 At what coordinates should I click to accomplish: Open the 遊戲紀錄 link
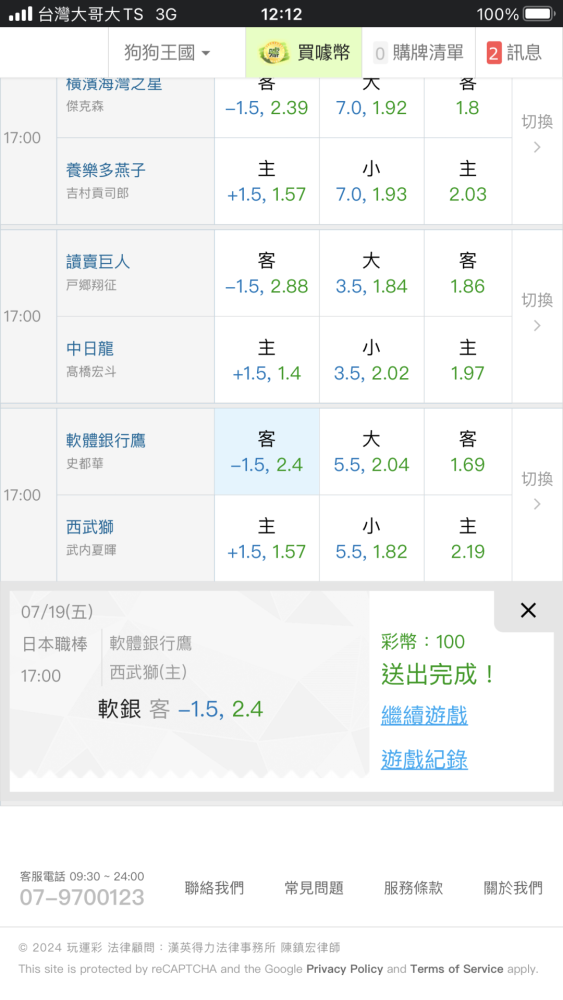[425, 759]
